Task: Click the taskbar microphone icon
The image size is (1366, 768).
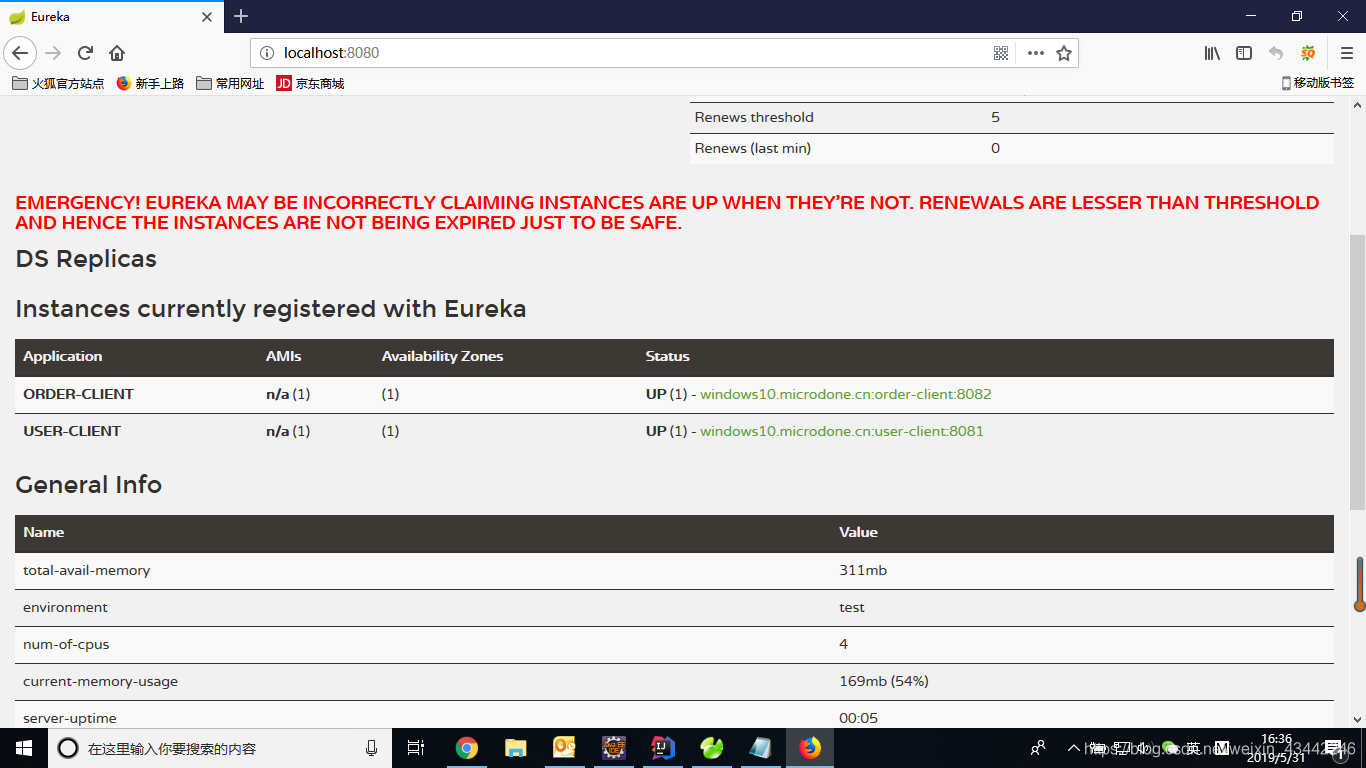Action: click(371, 748)
